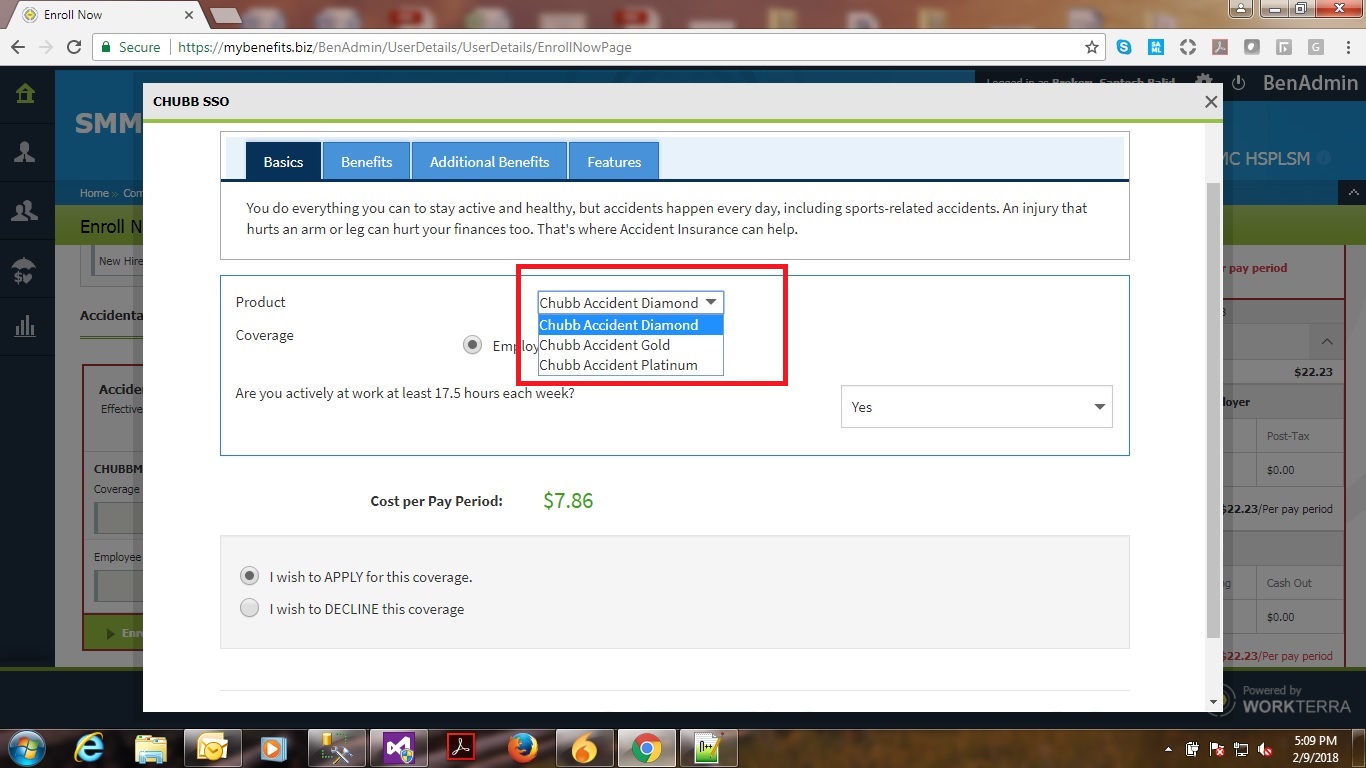This screenshot has height=768, width=1366.
Task: Open Adobe Acrobat from the taskbar
Action: (x=460, y=748)
